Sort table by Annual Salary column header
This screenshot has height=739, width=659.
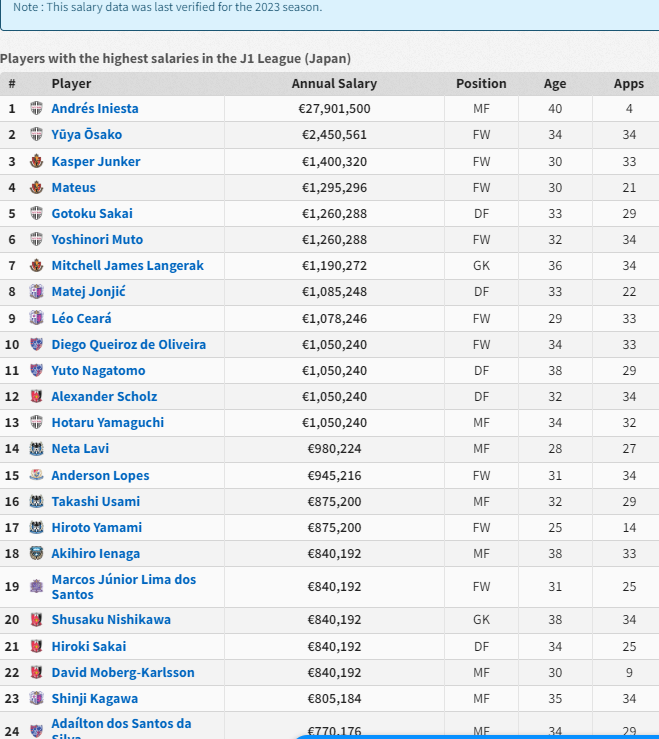[334, 84]
